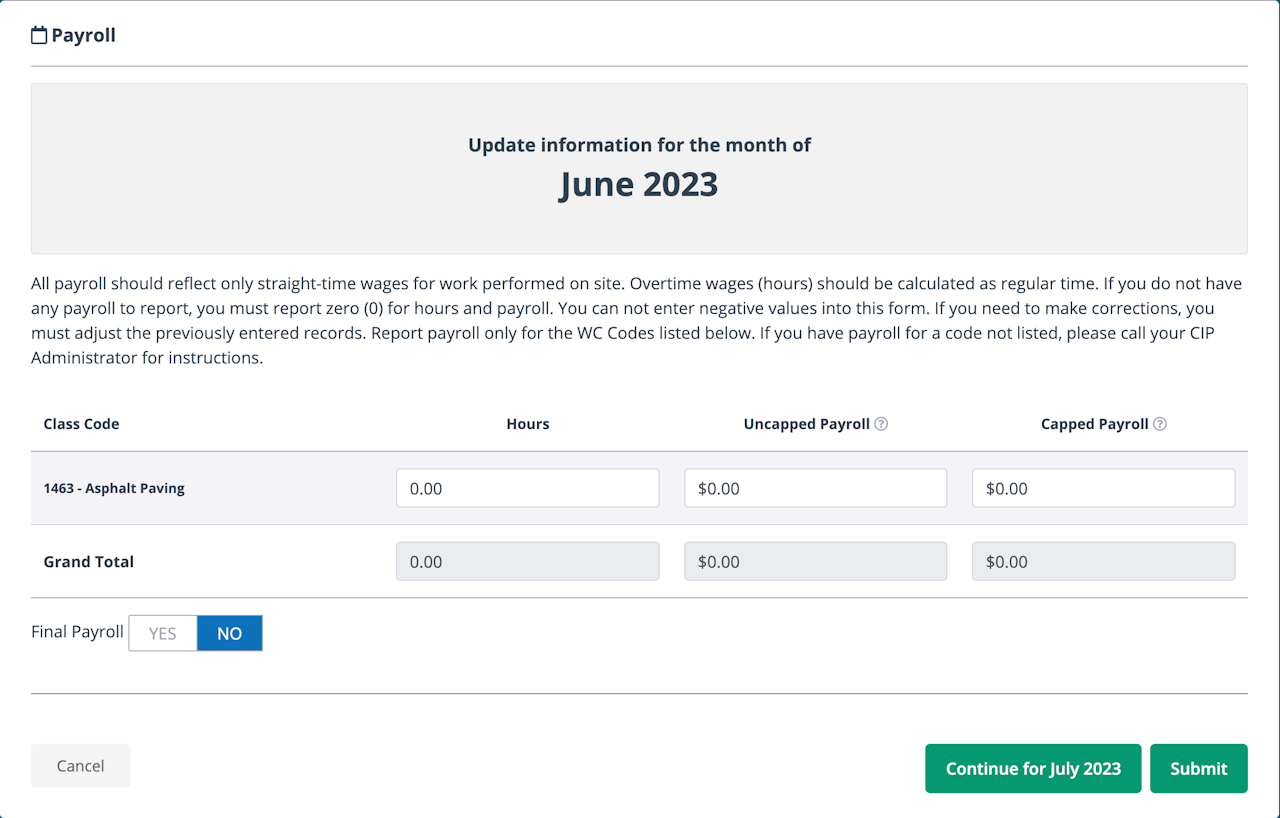Click the Grand Total row label
This screenshot has height=818, width=1280.
tap(88, 562)
